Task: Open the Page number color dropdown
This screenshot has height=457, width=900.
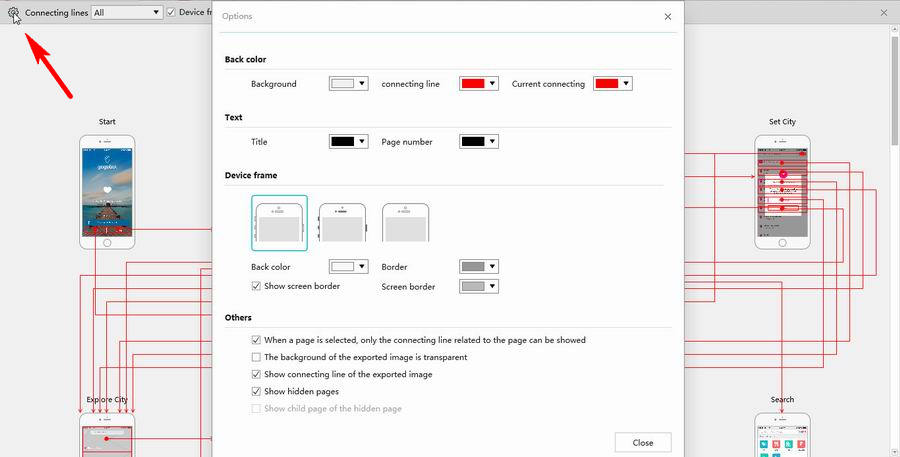Action: click(479, 142)
